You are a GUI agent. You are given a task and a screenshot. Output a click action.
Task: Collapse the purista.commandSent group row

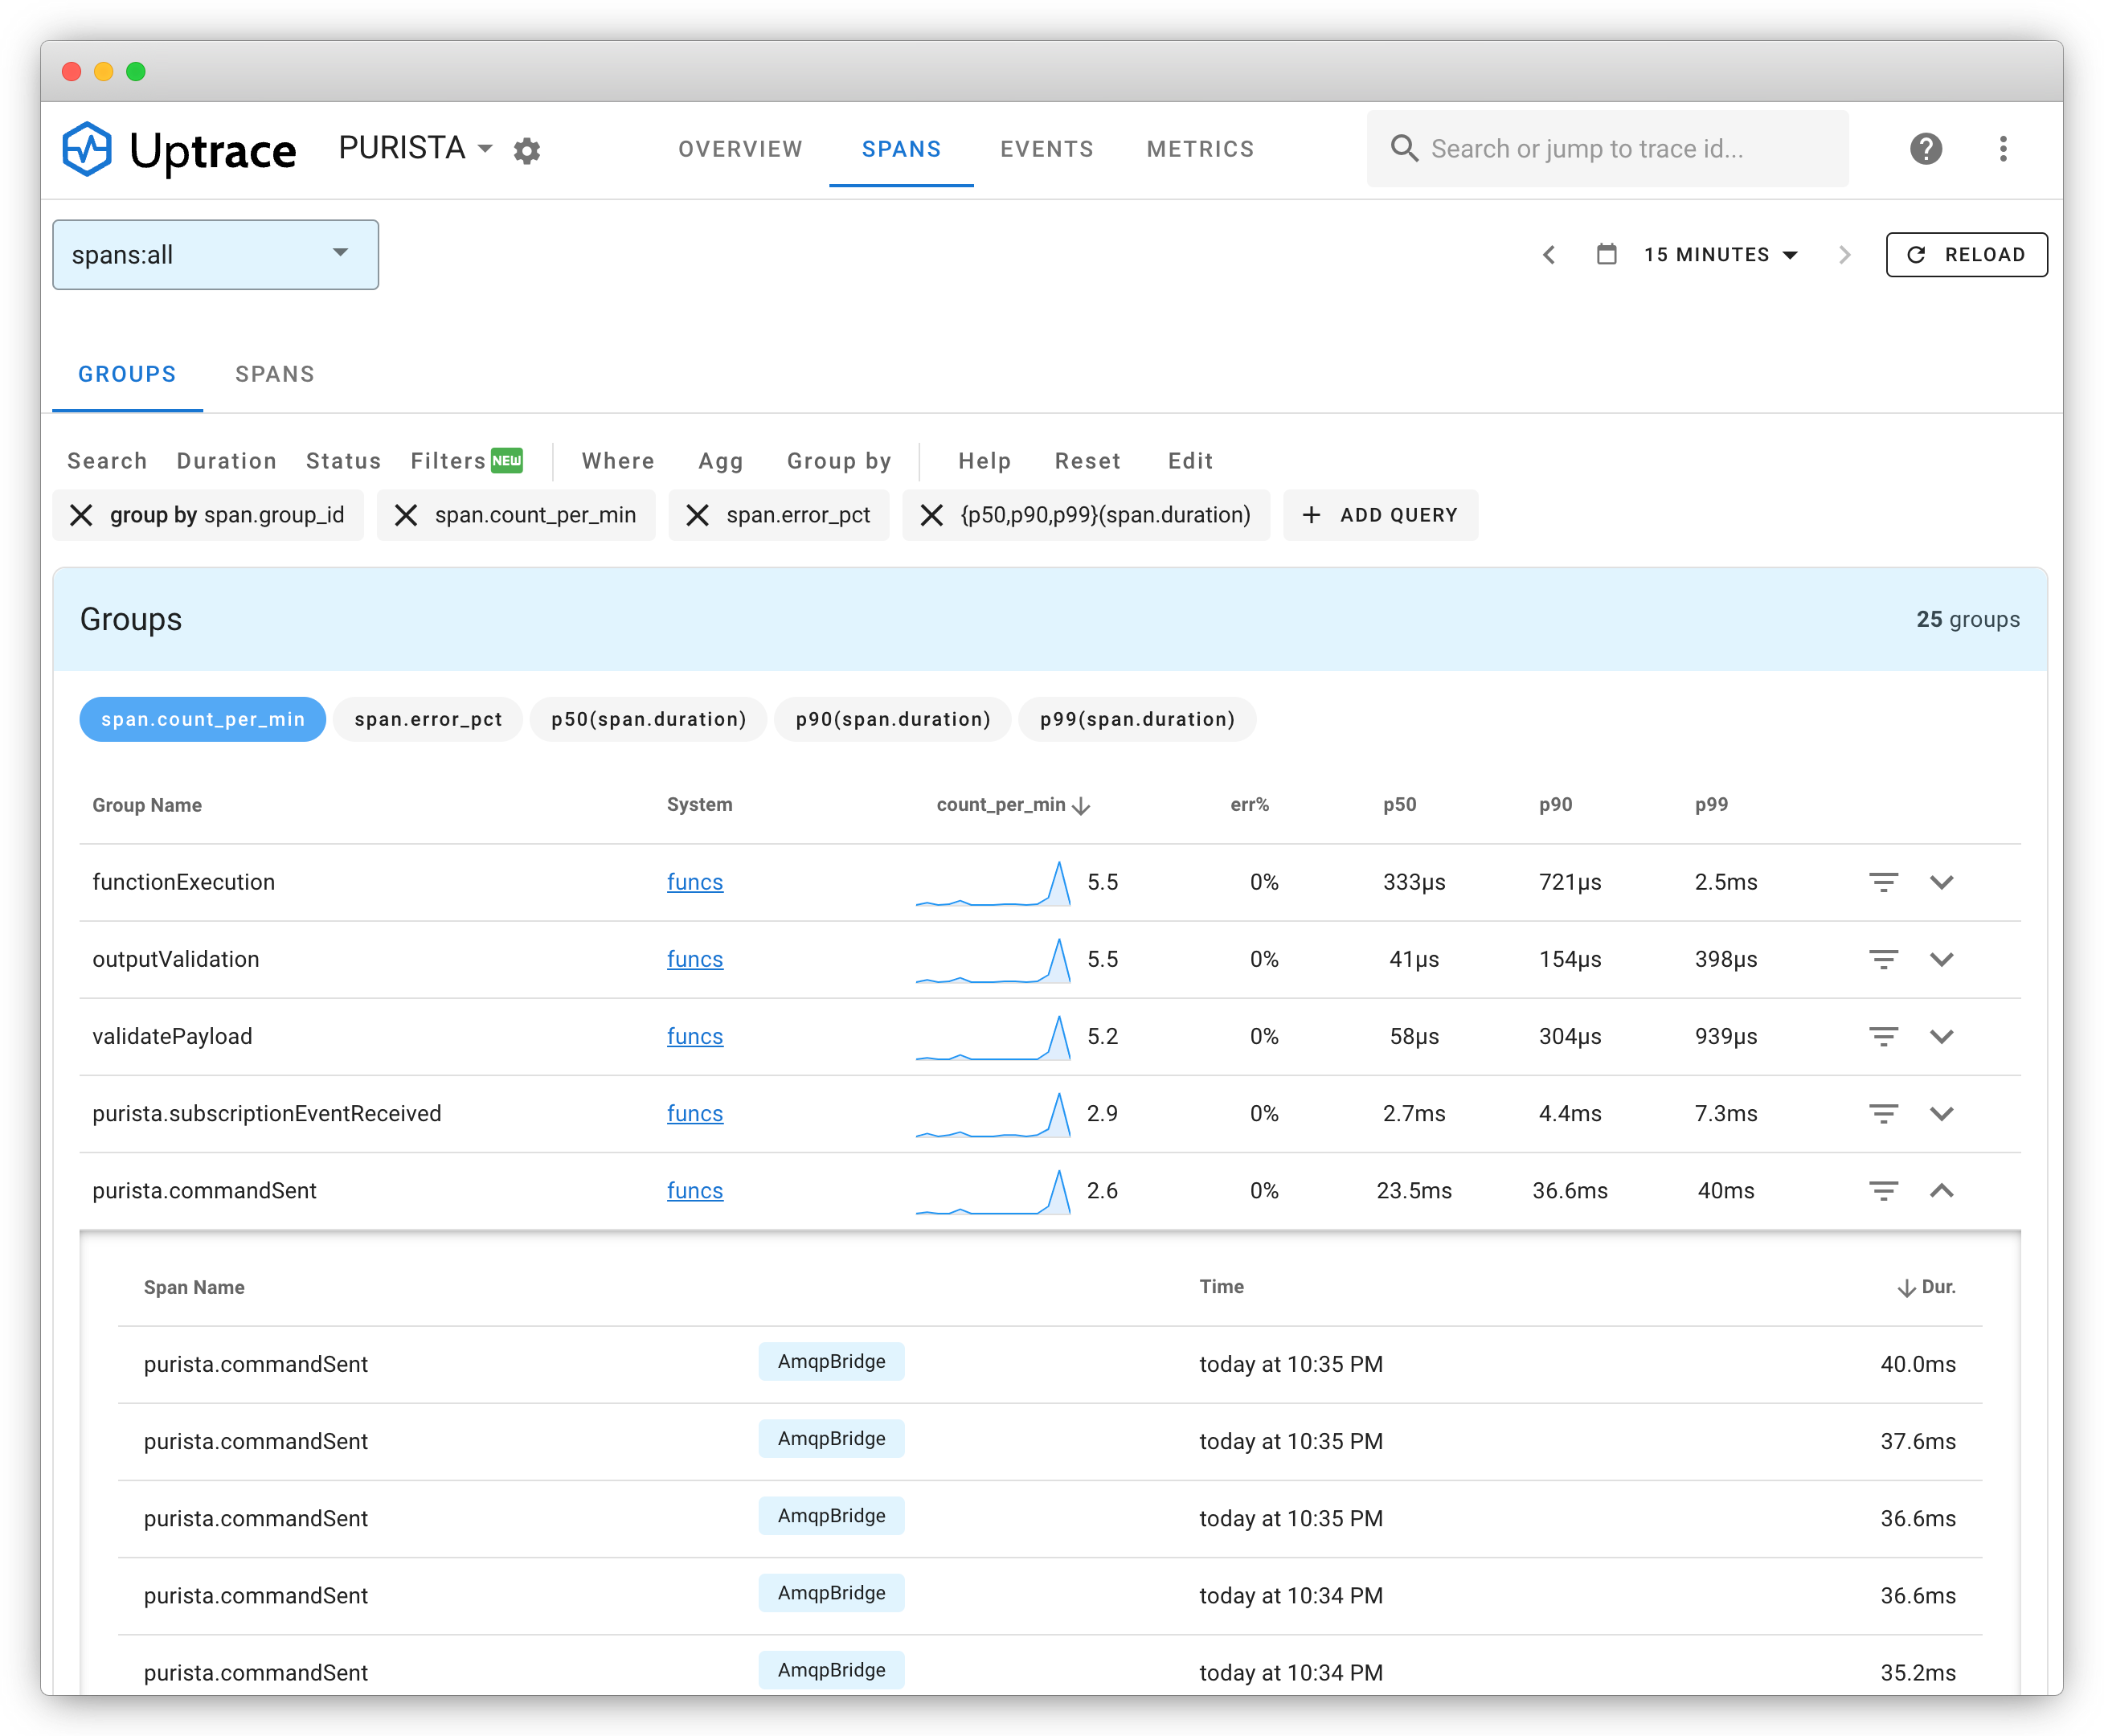click(x=1941, y=1190)
